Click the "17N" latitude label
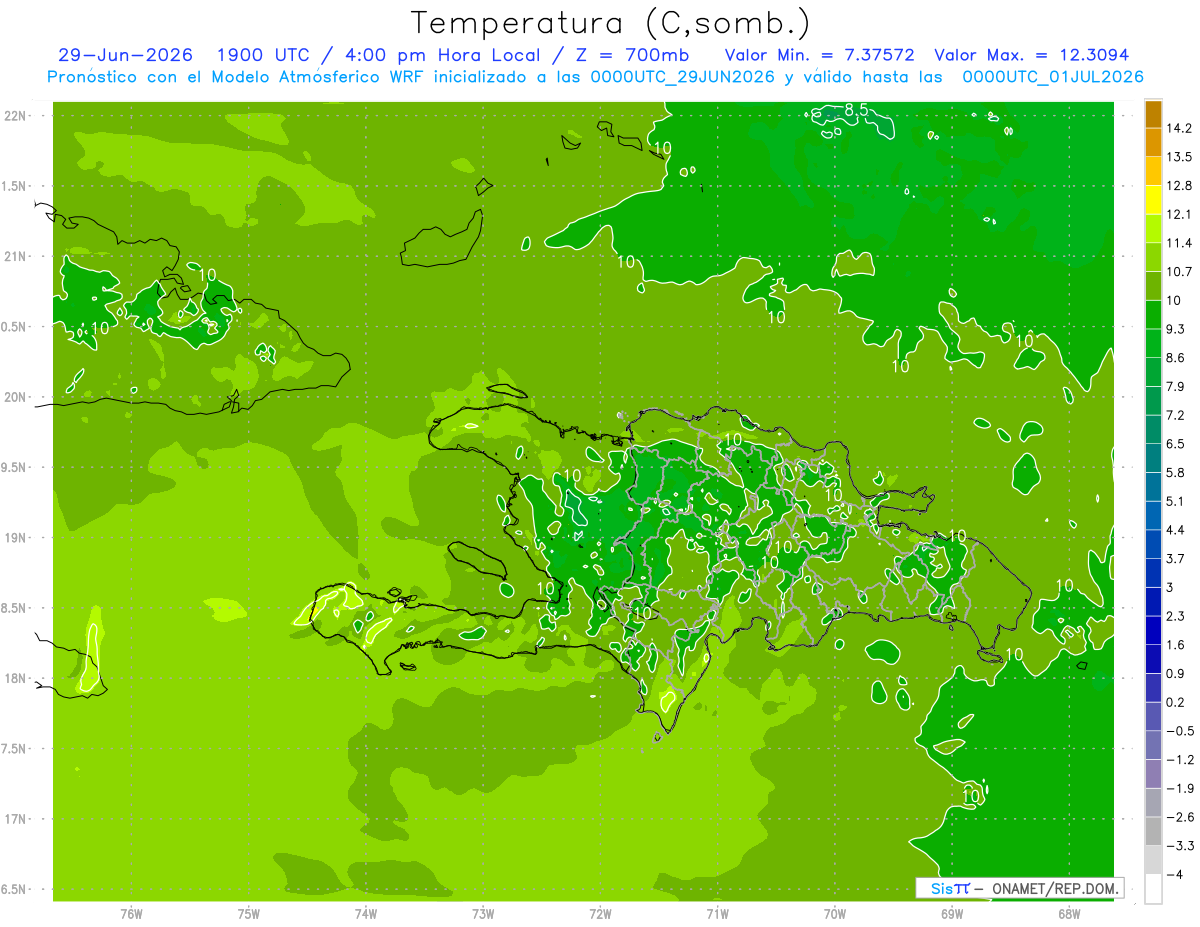Screen dimensions: 1200x927 point(17,819)
